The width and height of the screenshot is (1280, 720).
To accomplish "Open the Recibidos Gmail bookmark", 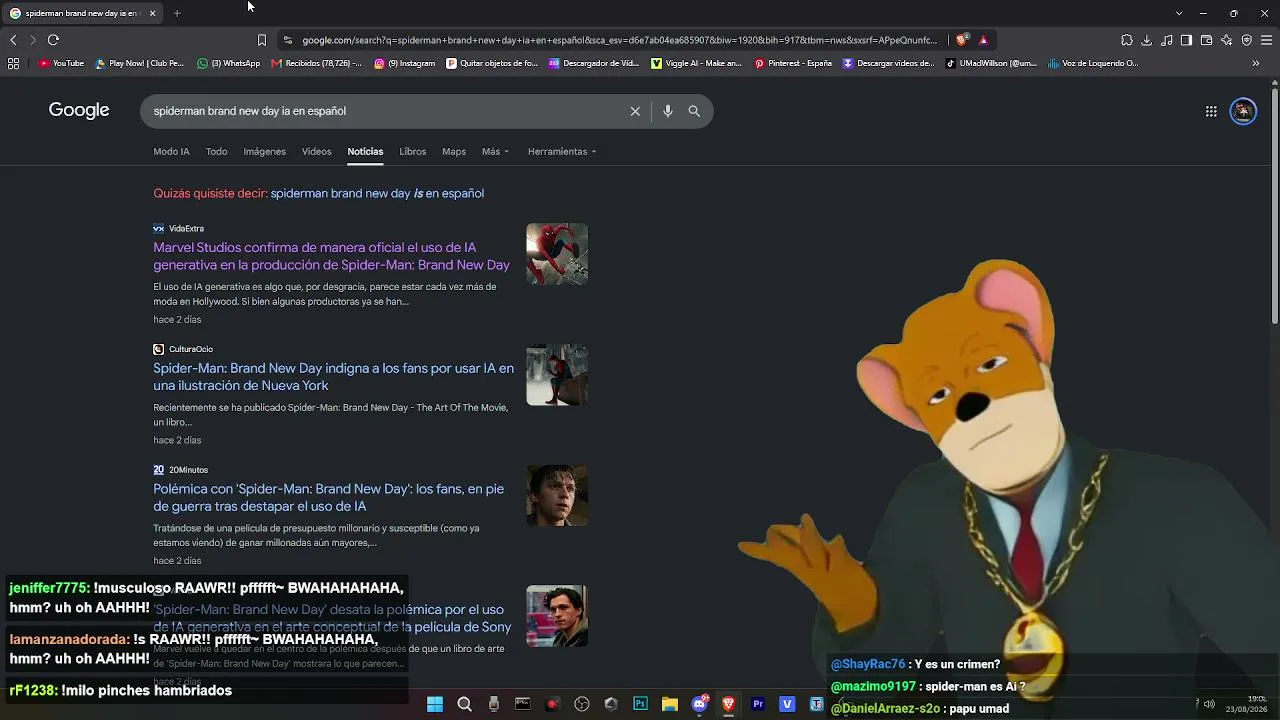I will point(317,63).
